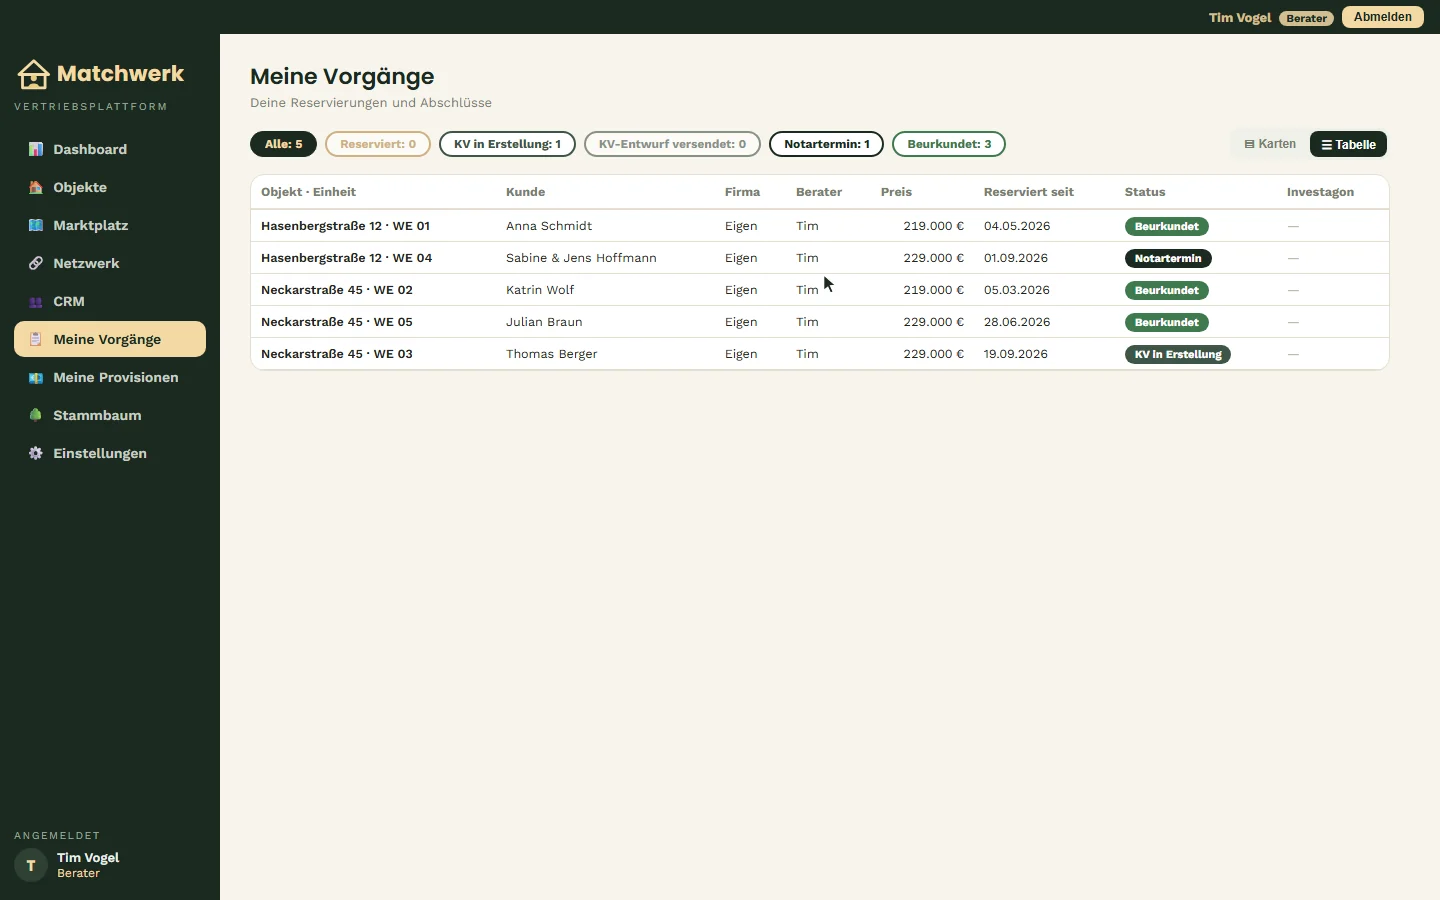Click the Status column header
Image resolution: width=1440 pixels, height=900 pixels.
1145,192
